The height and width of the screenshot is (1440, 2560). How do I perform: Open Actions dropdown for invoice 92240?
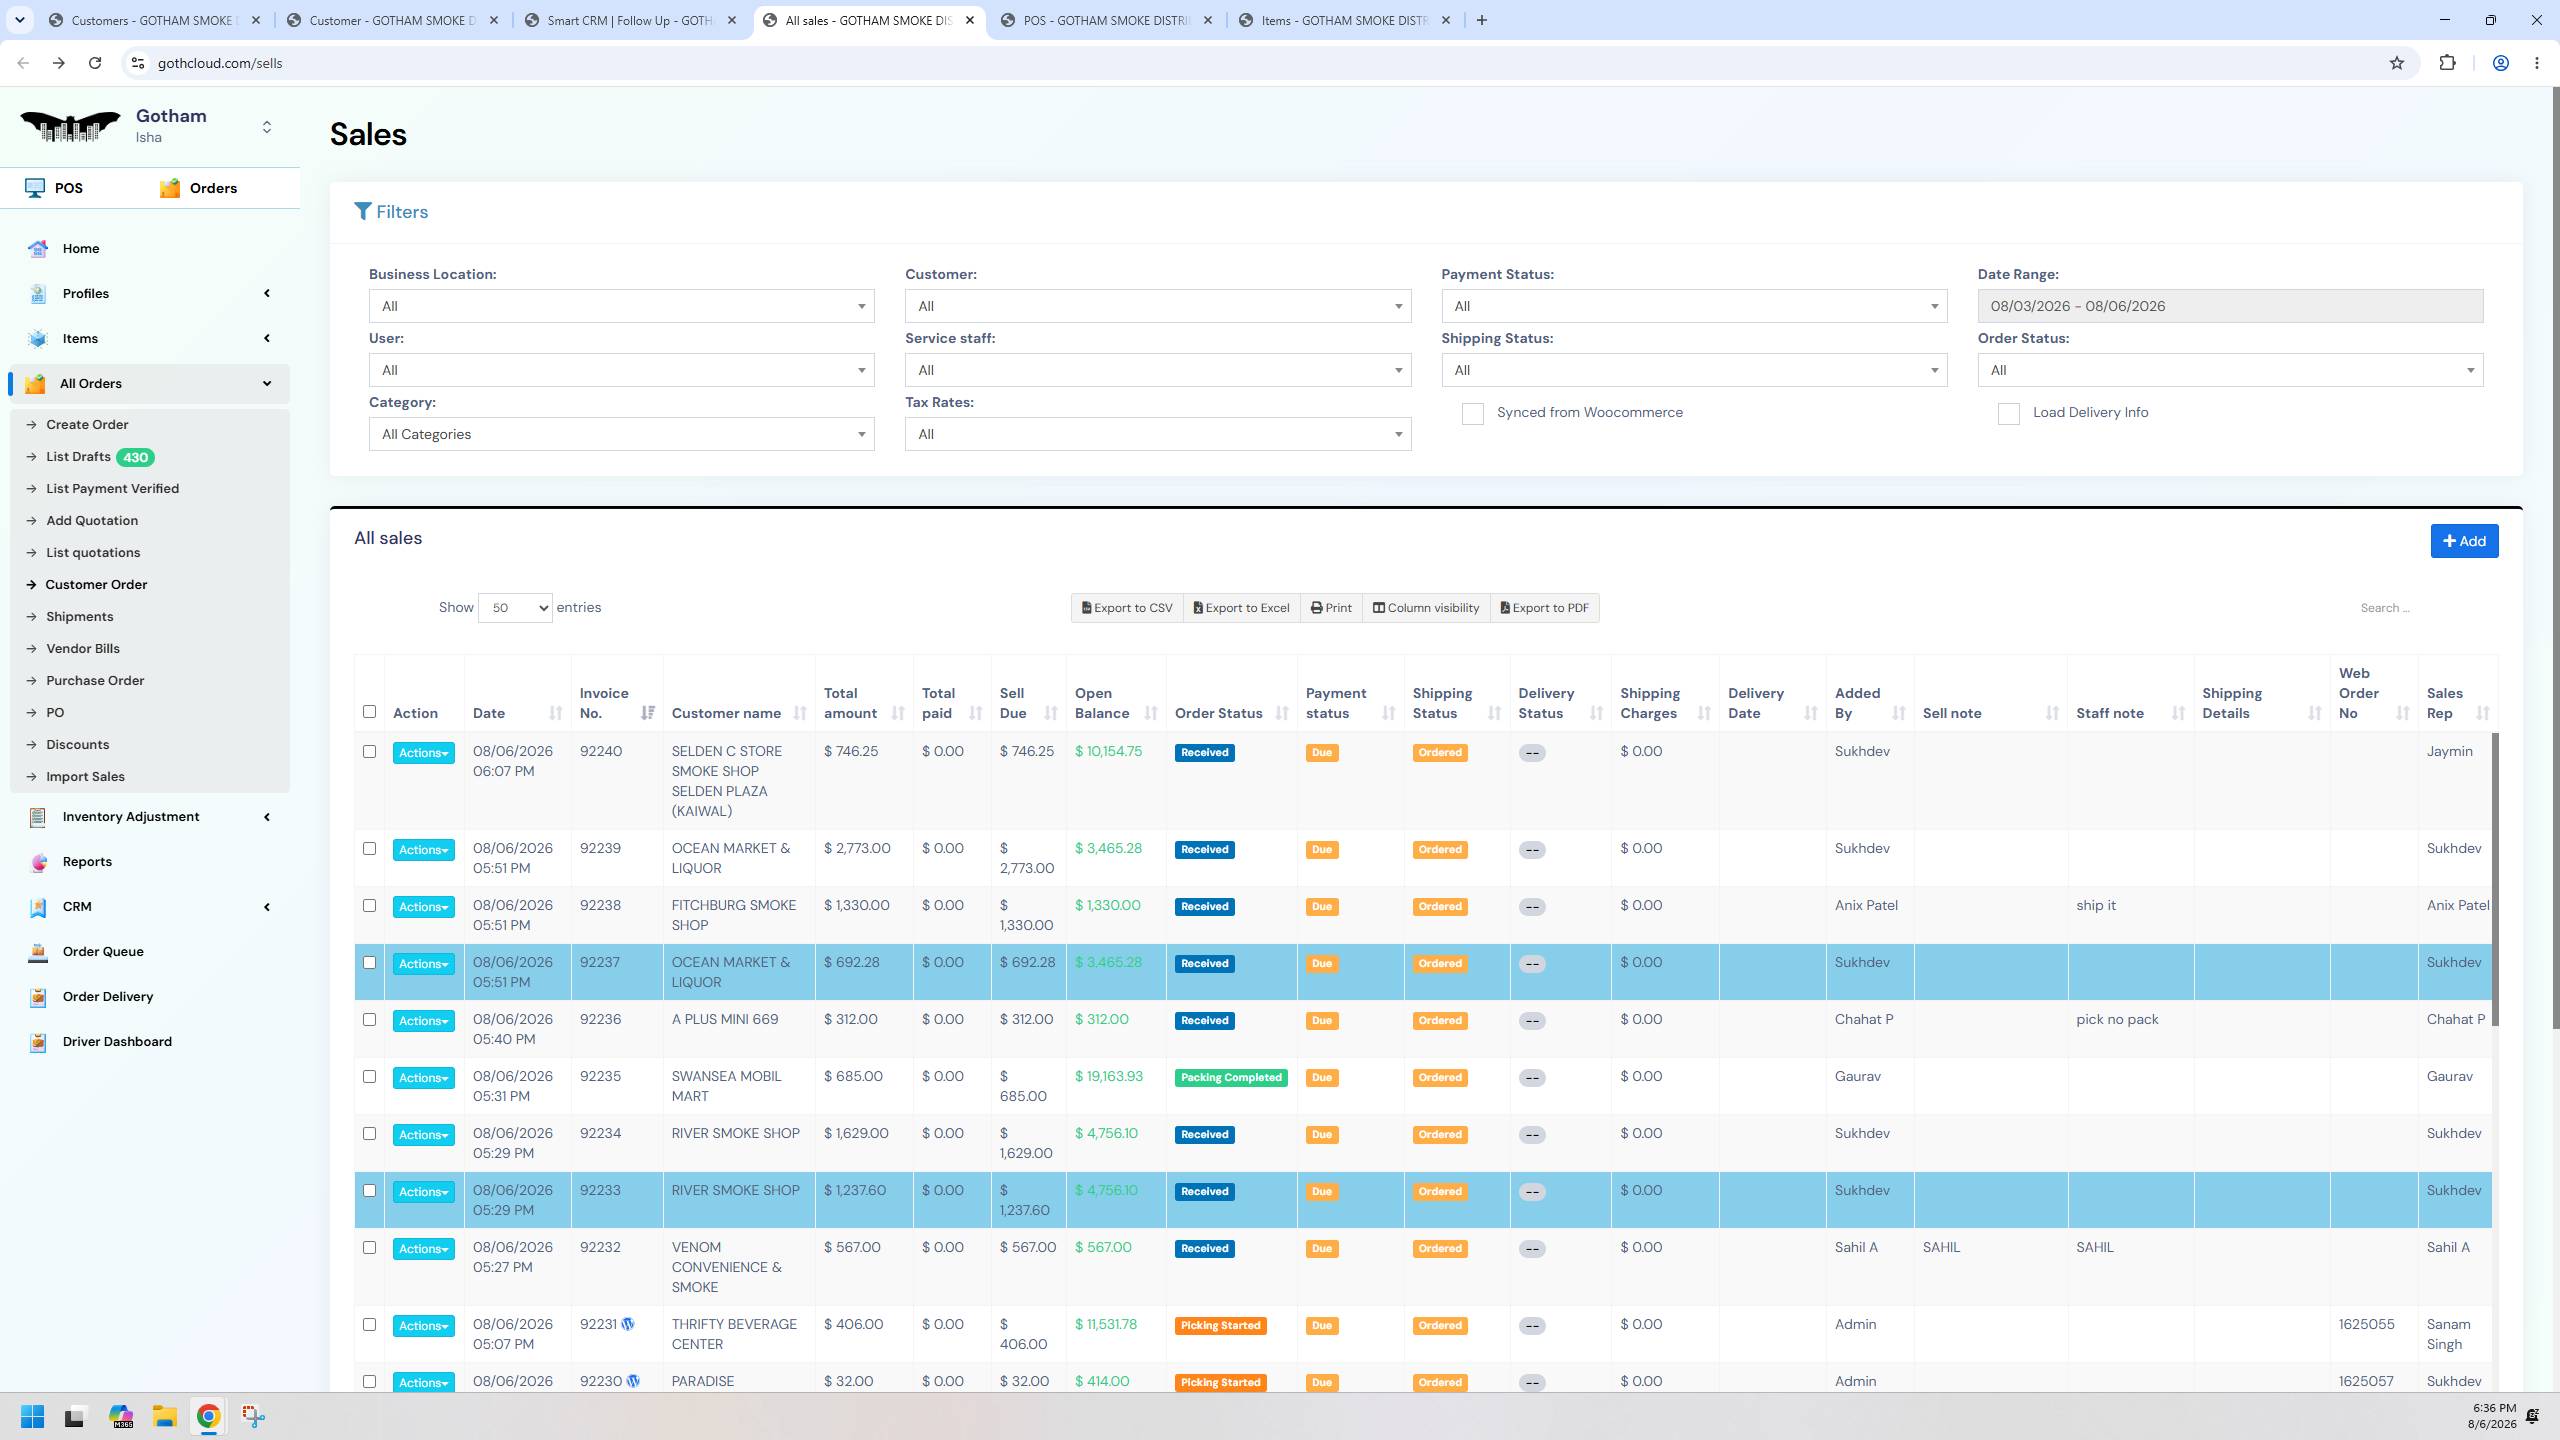coord(424,753)
